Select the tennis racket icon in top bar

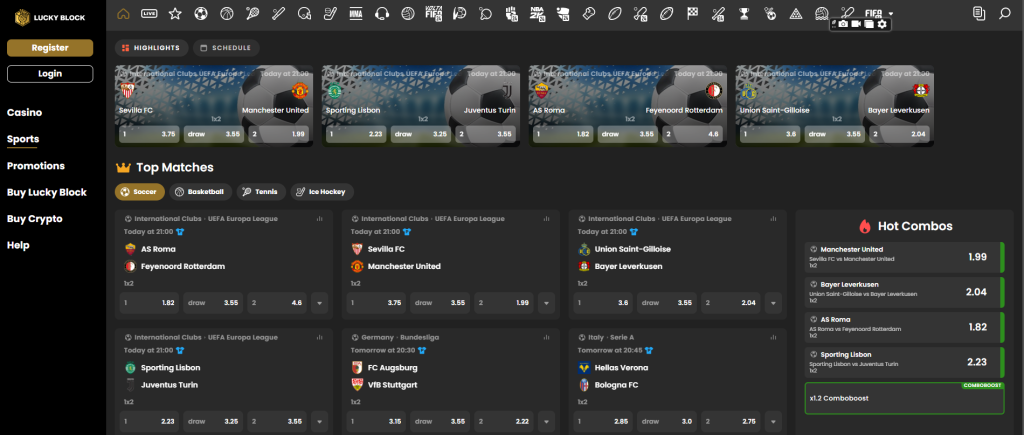(x=253, y=13)
